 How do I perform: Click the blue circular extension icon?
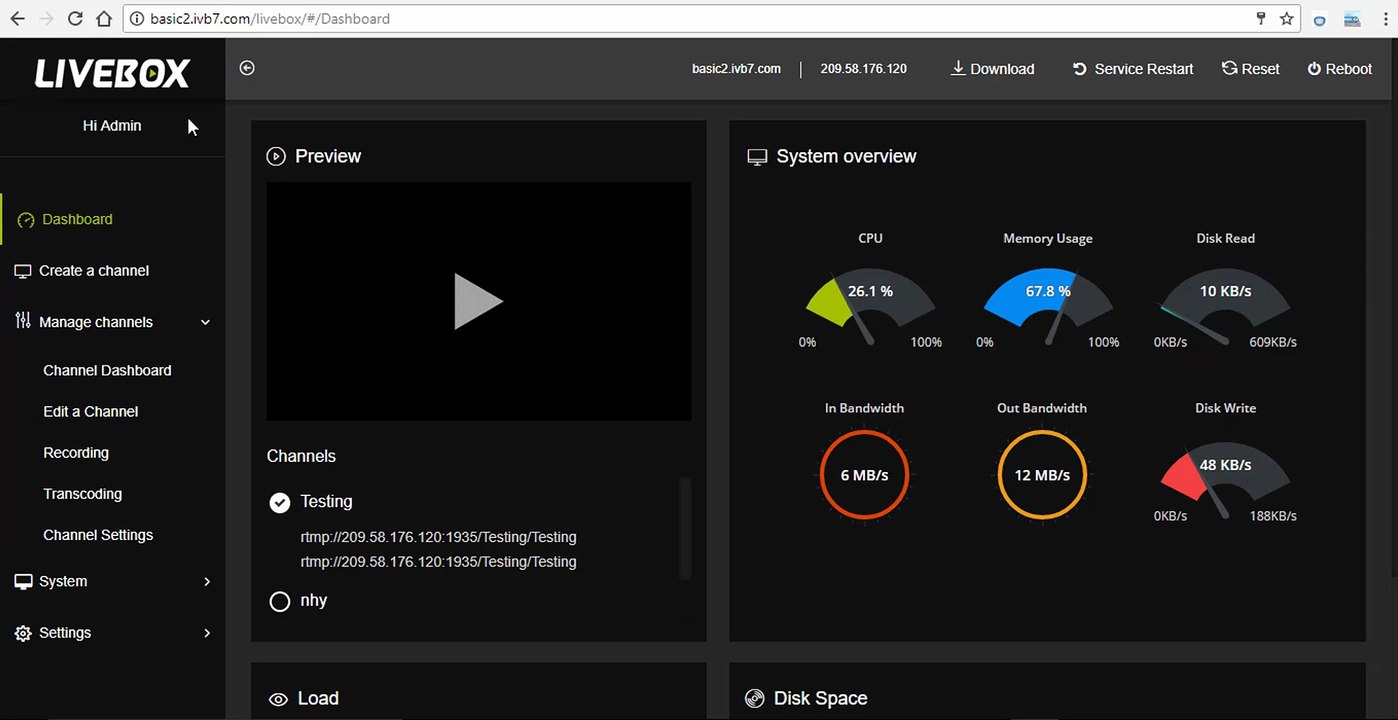pos(1320,19)
